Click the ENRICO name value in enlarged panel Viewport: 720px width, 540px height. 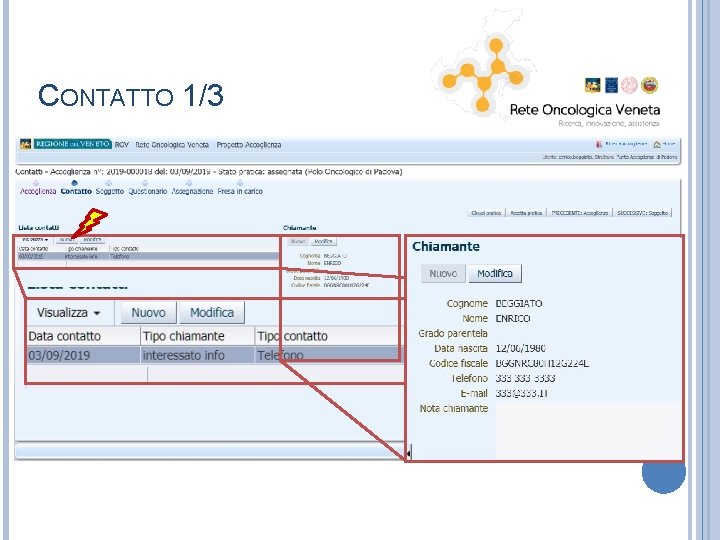click(x=513, y=319)
